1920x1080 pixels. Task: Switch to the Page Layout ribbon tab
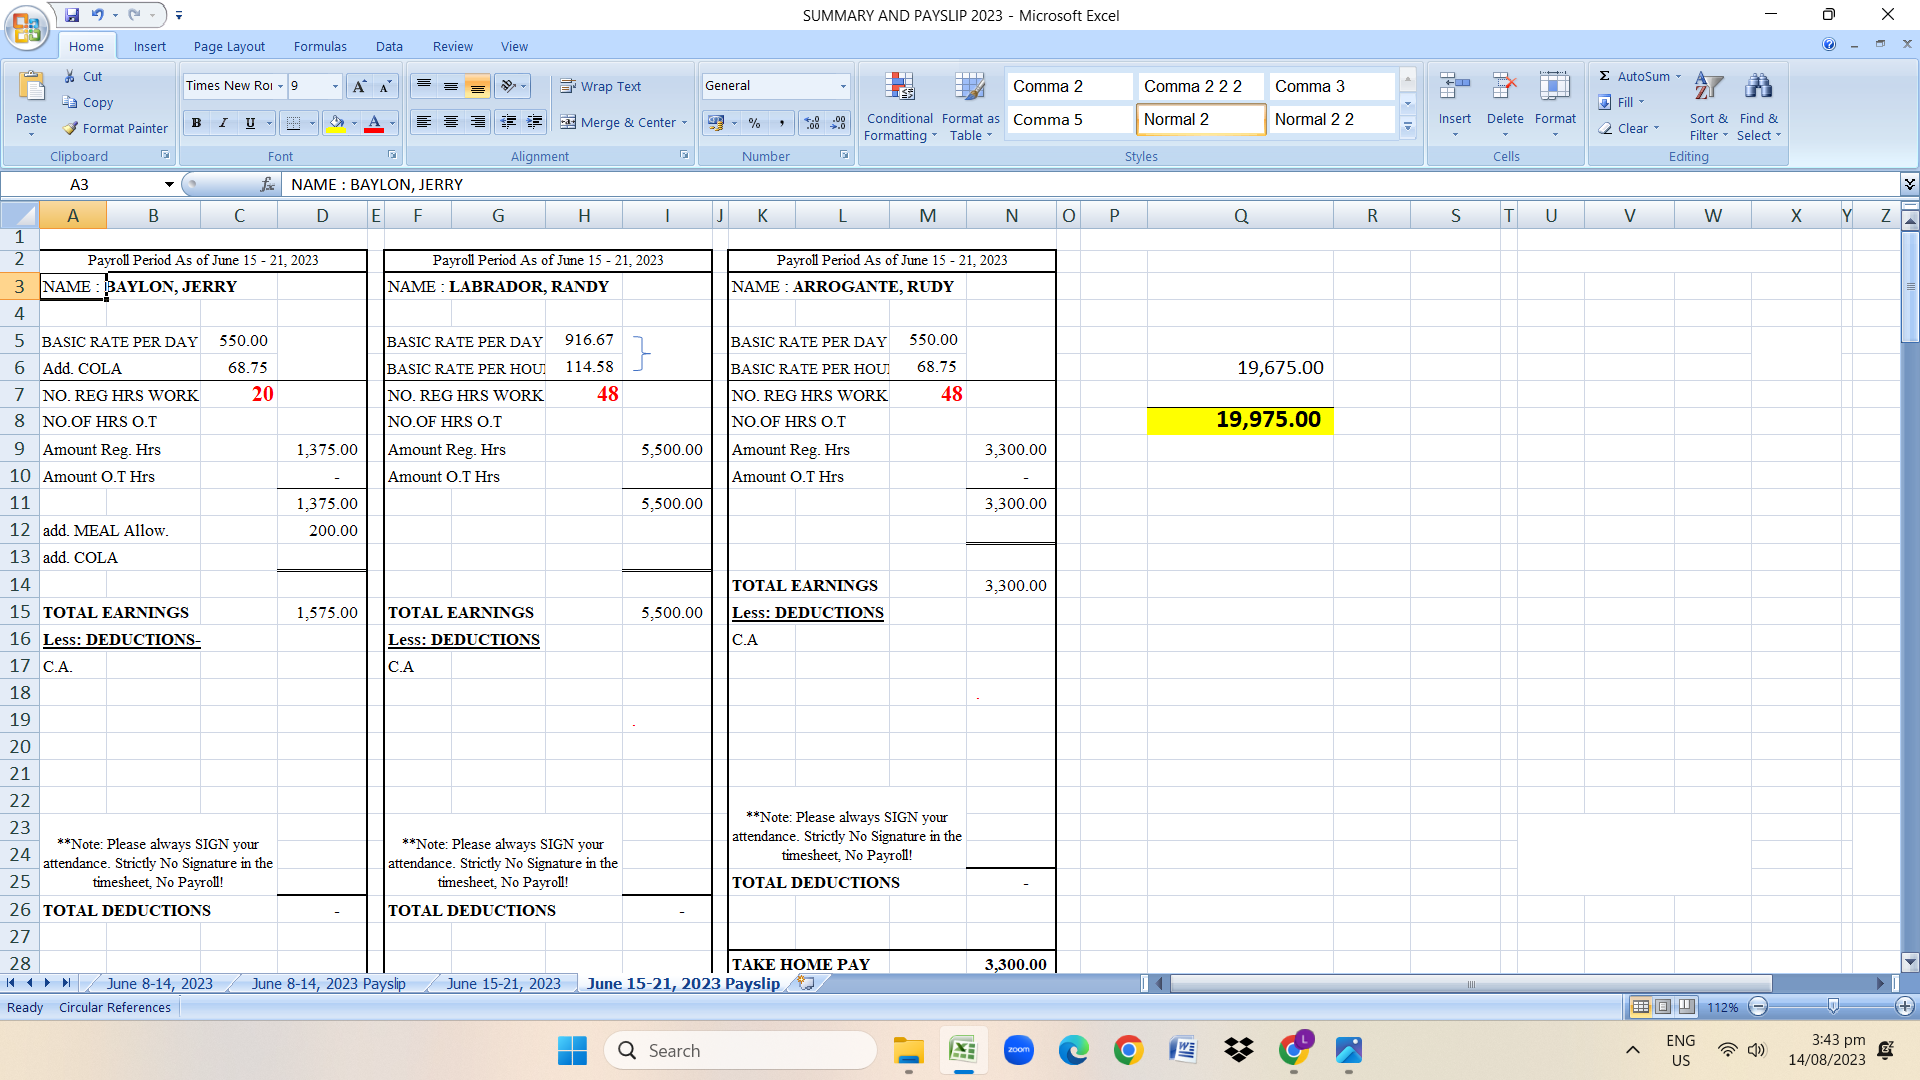tap(229, 46)
